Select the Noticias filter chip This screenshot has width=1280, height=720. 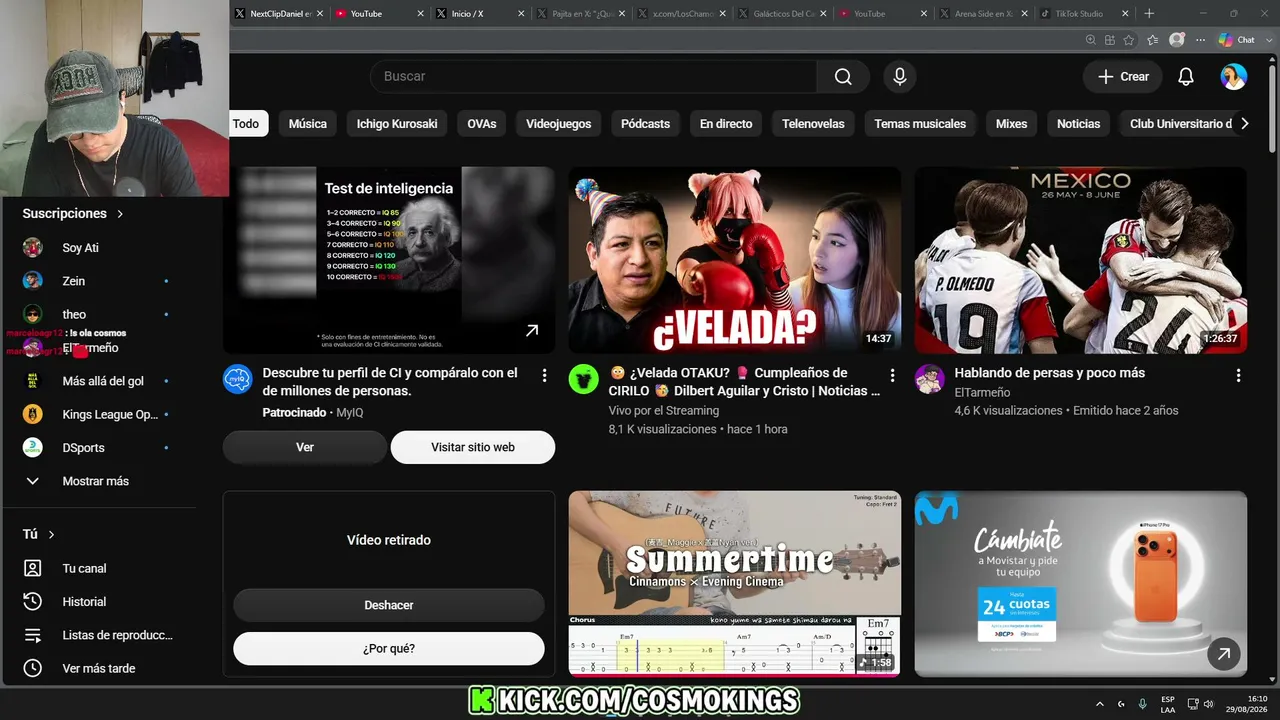[x=1079, y=124]
